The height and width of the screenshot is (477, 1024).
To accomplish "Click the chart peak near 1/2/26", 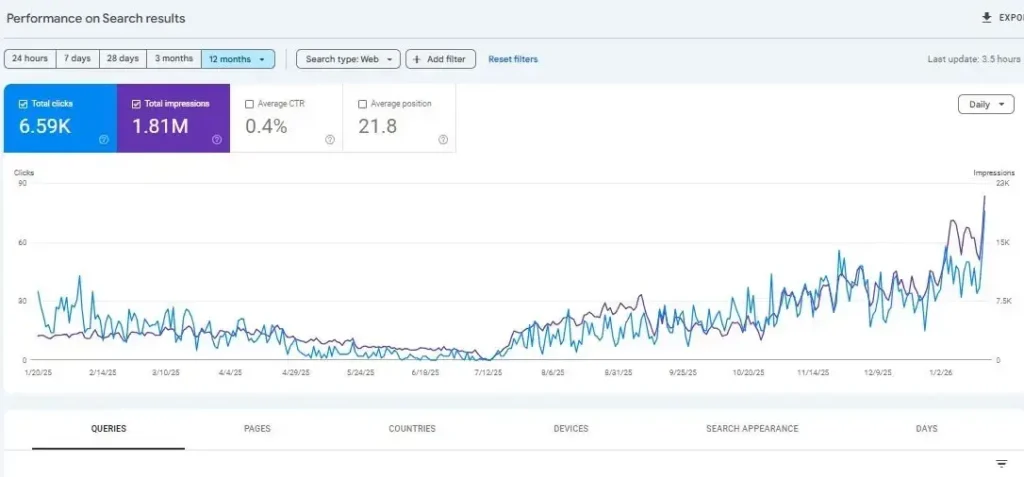I will (x=984, y=196).
